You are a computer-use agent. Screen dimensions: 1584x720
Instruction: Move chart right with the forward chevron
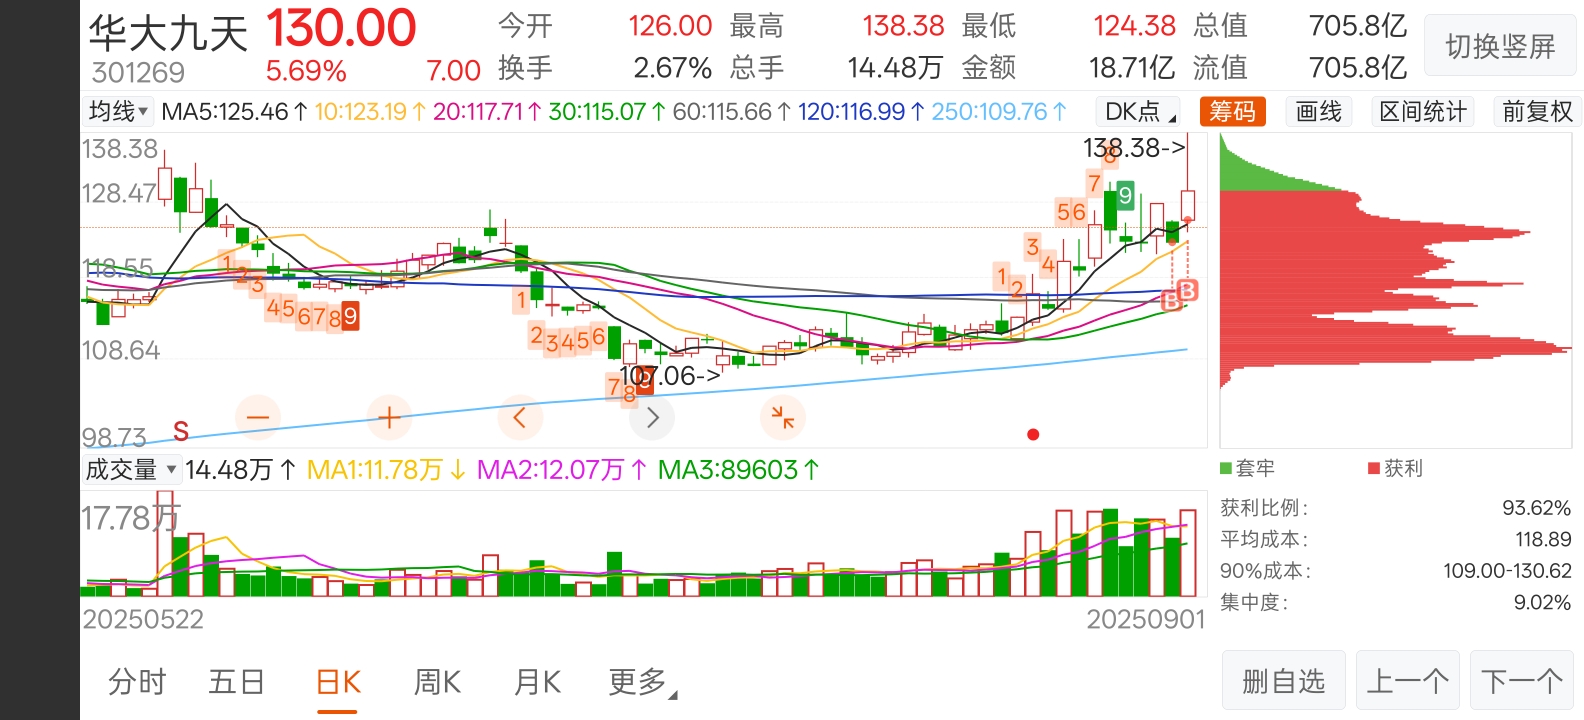(652, 417)
